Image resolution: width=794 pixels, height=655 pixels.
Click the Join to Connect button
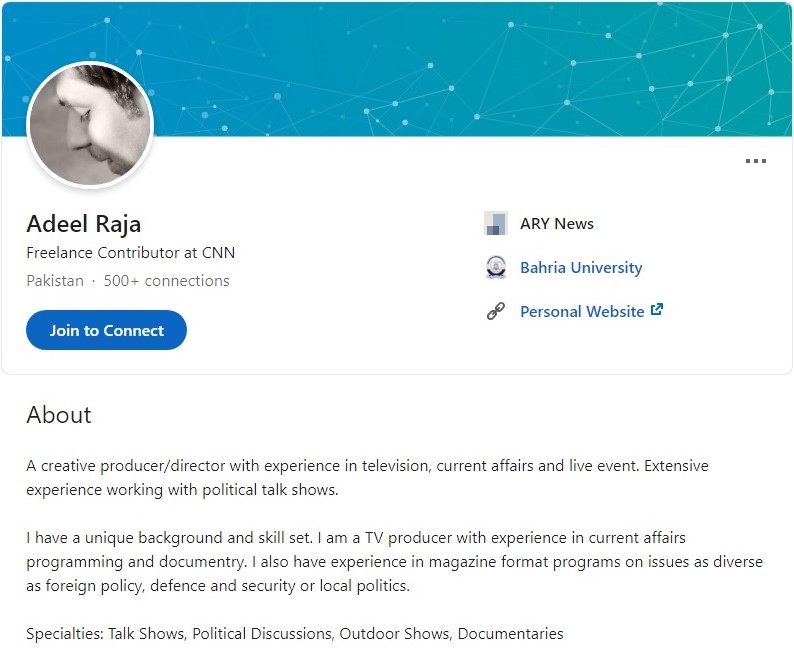[x=106, y=330]
